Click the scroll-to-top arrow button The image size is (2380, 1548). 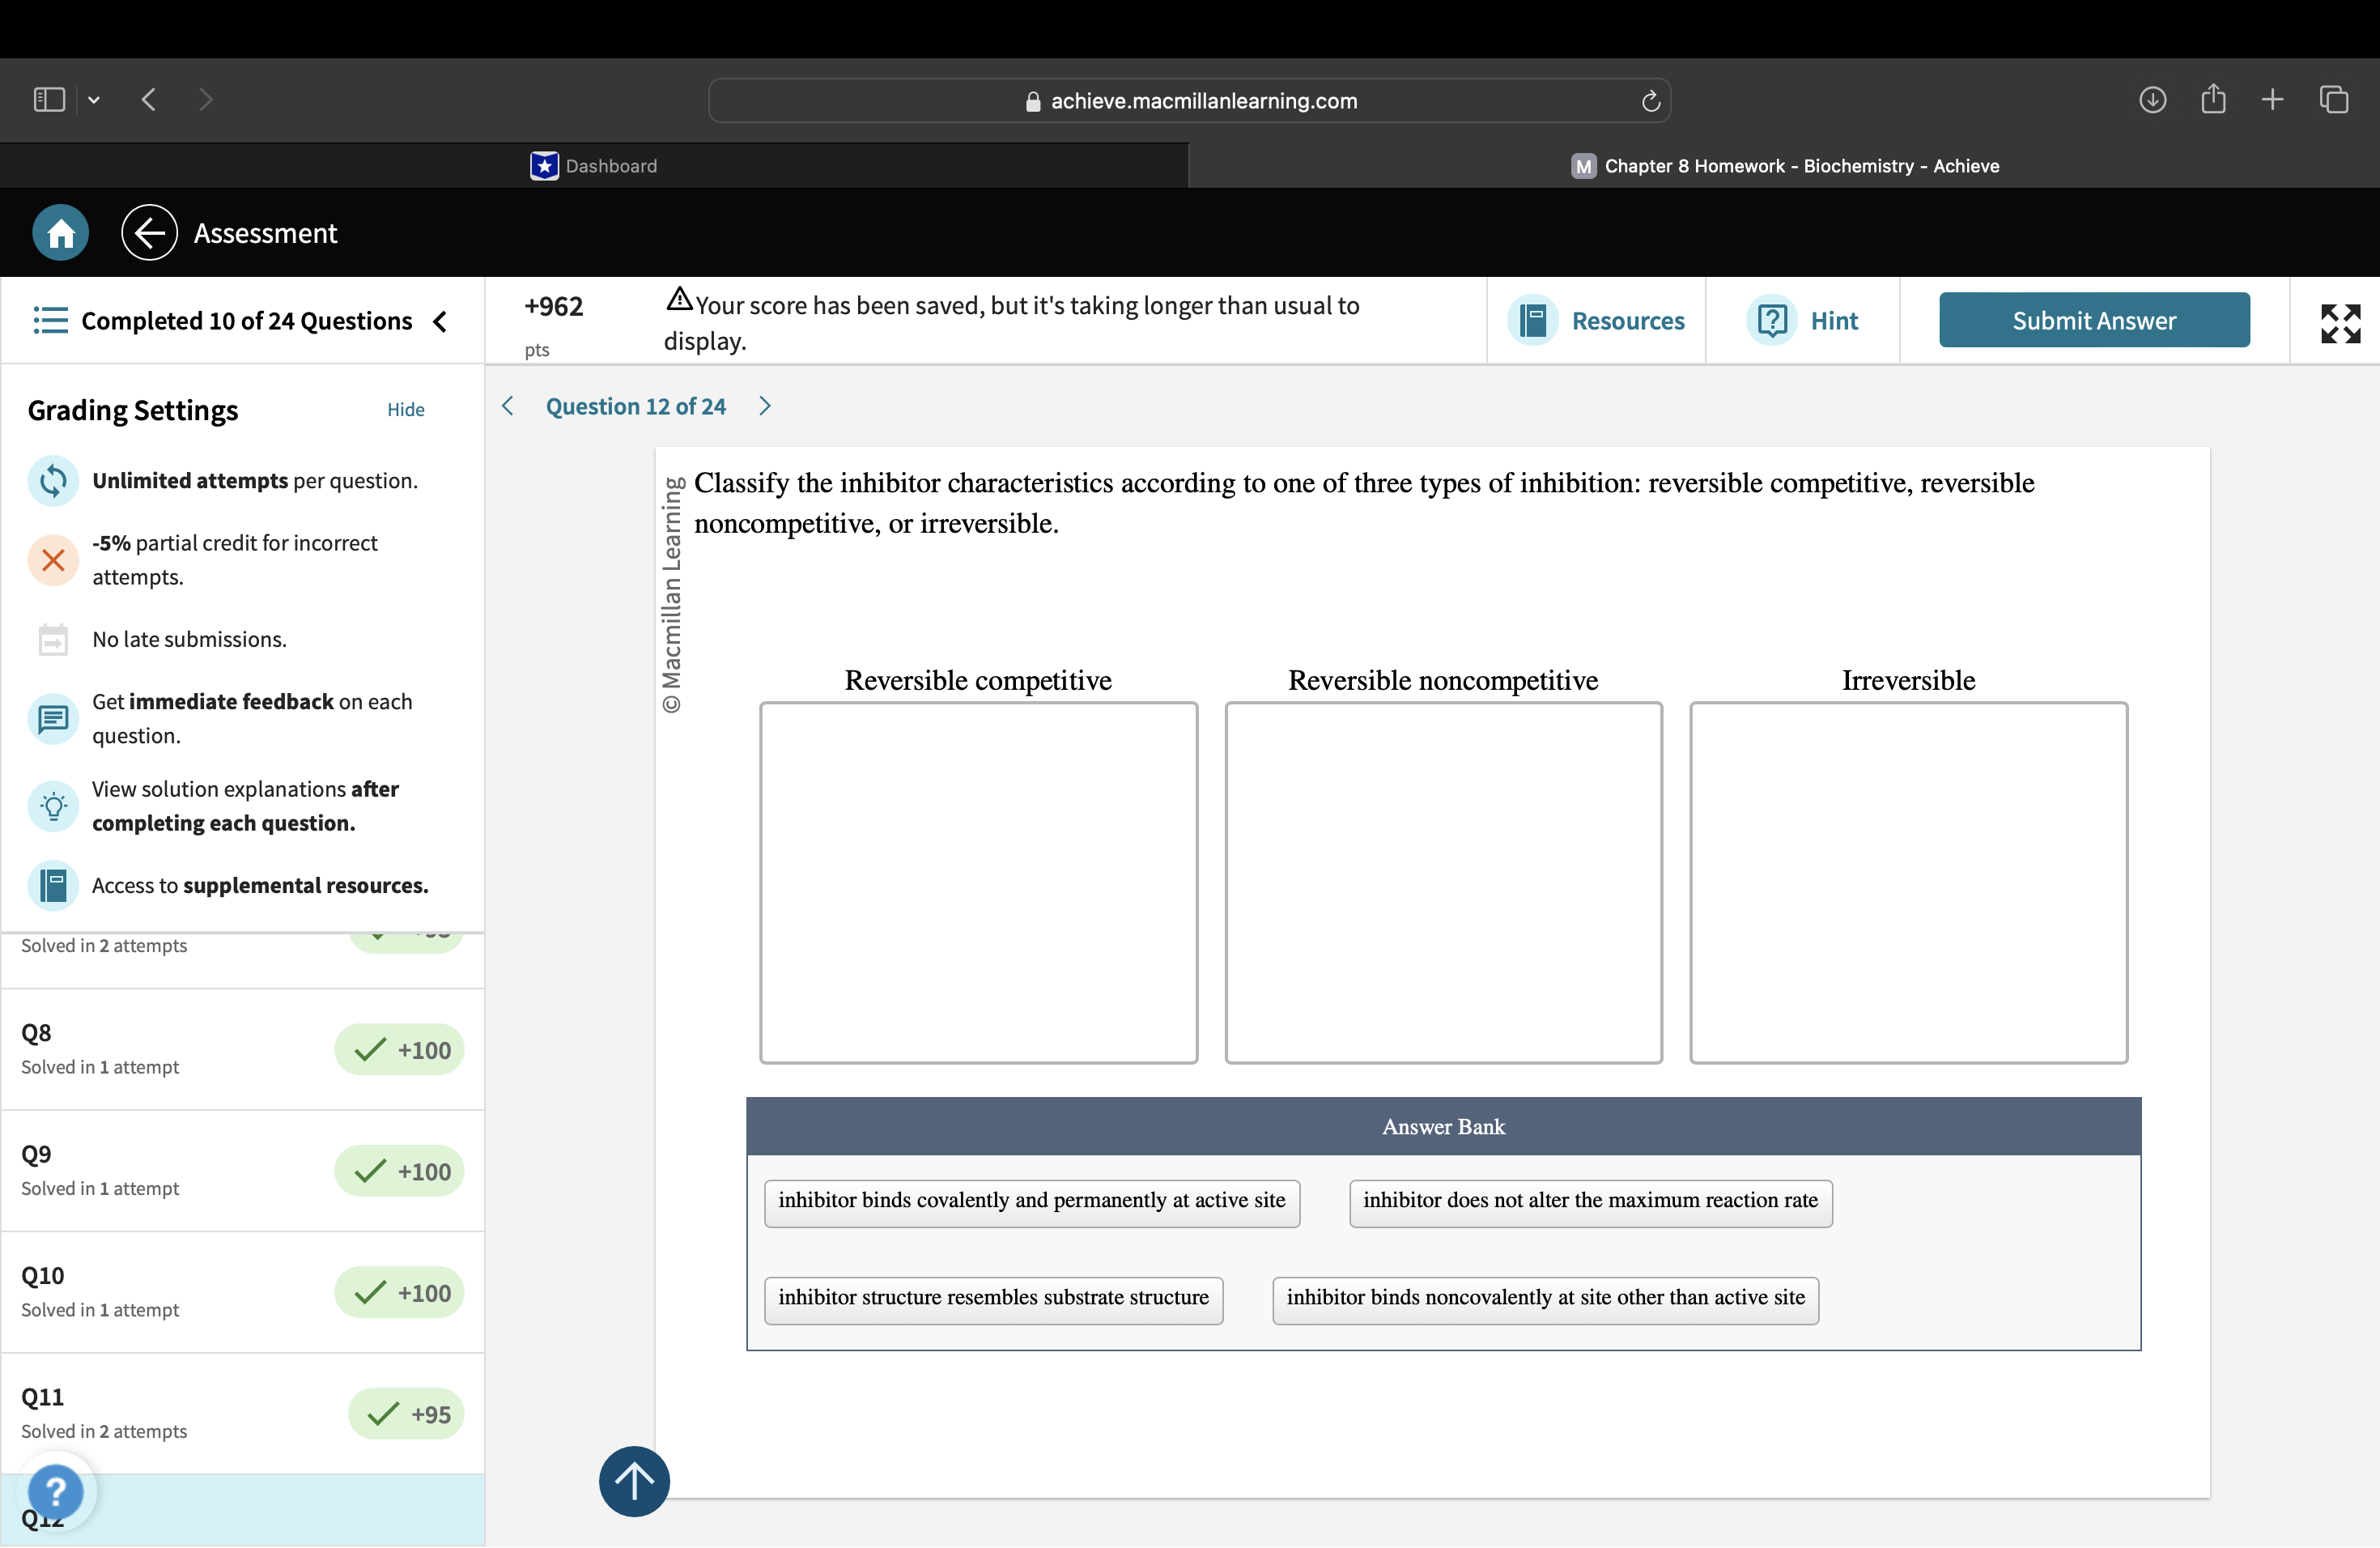[x=633, y=1481]
